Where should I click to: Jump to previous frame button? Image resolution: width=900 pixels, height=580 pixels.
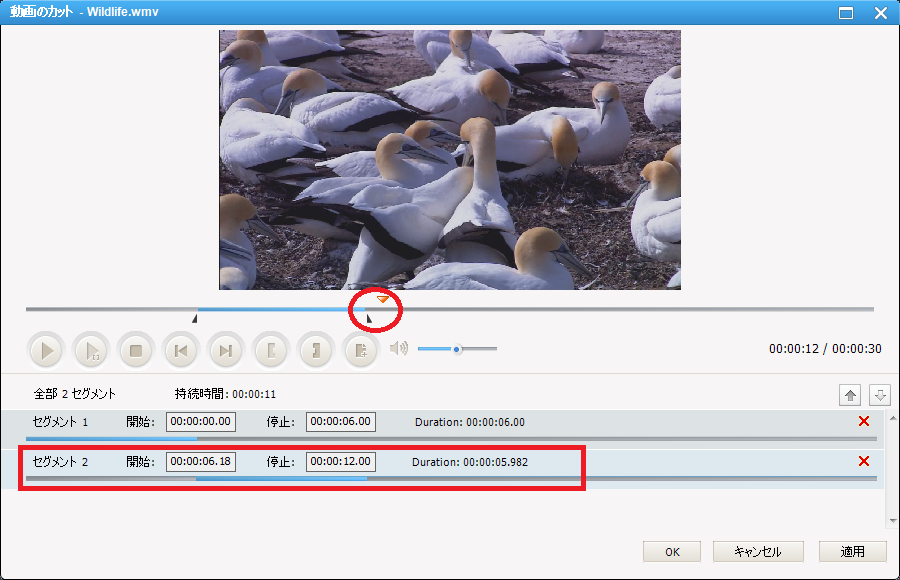tap(181, 350)
